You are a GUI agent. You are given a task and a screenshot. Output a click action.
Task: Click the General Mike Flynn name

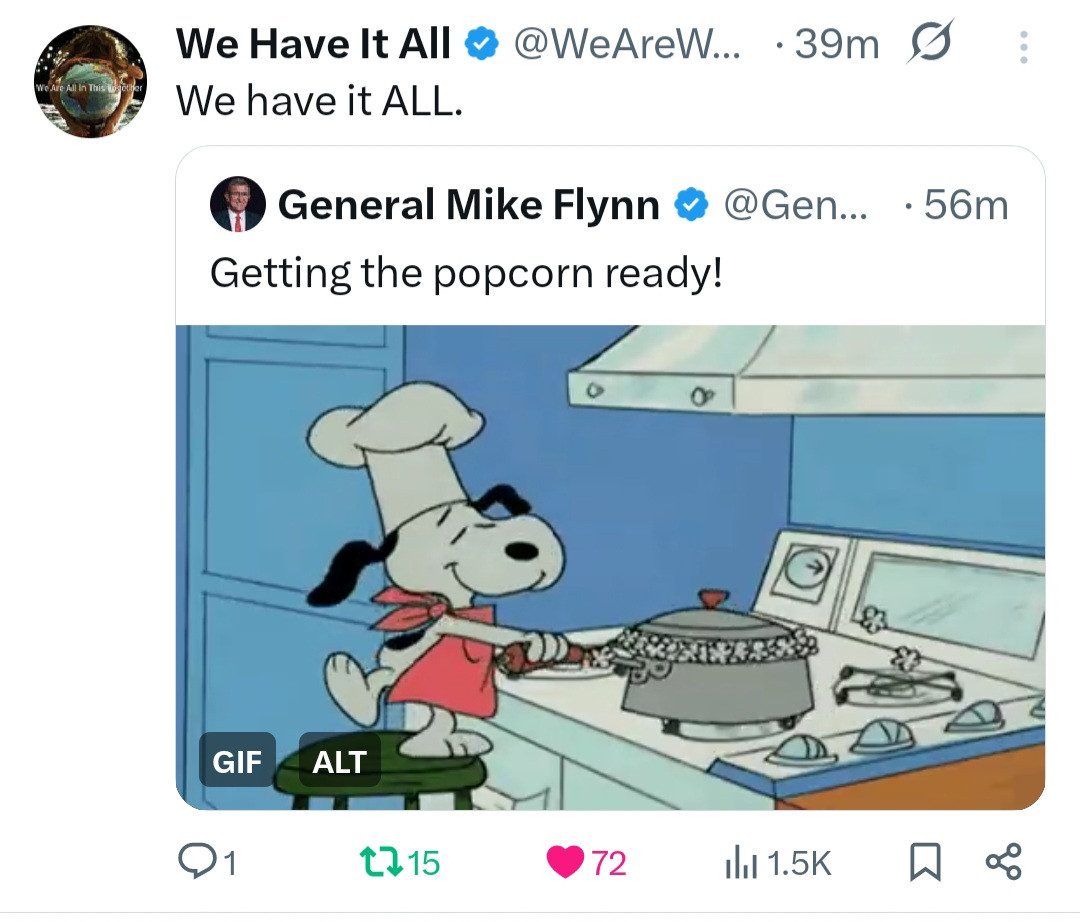pyautogui.click(x=468, y=206)
